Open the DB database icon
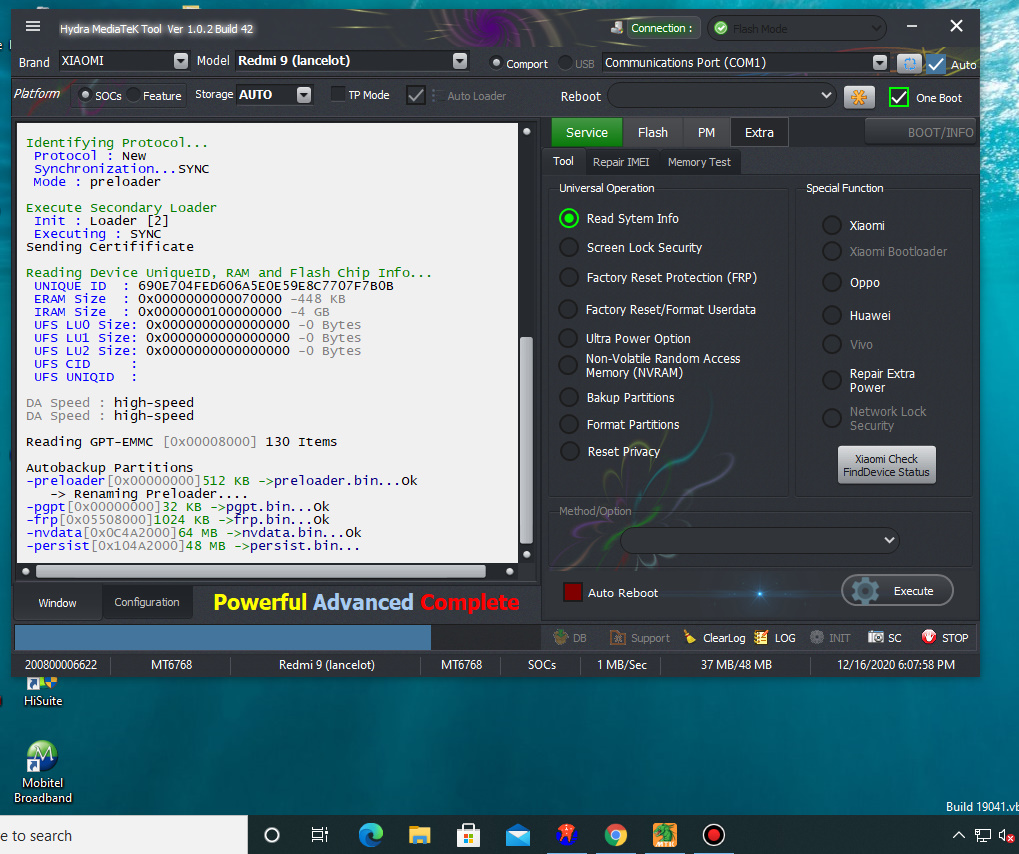This screenshot has width=1019, height=854. [x=560, y=638]
